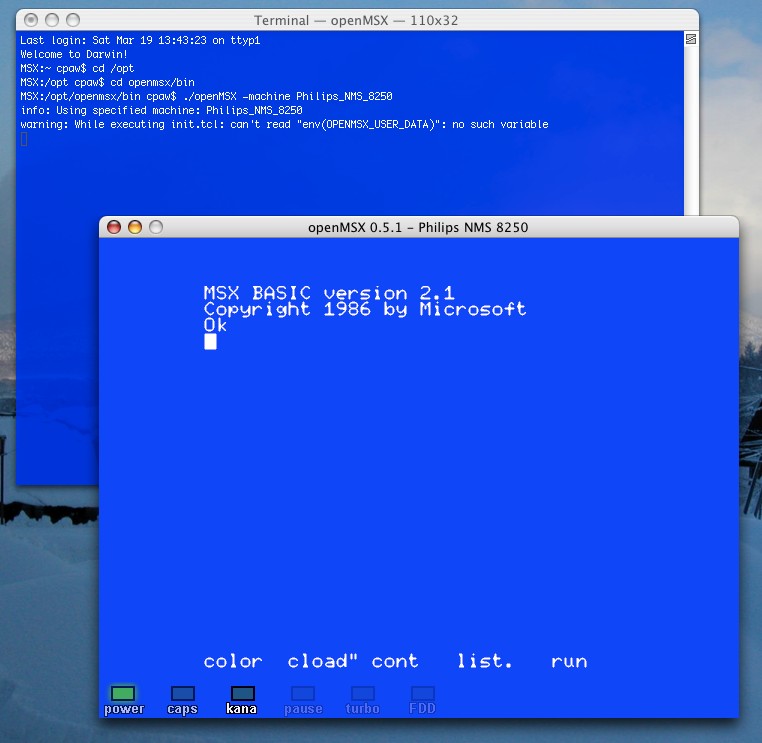The height and width of the screenshot is (743, 762).
Task: Click the 'list.' function key label
Action: pyautogui.click(x=485, y=661)
